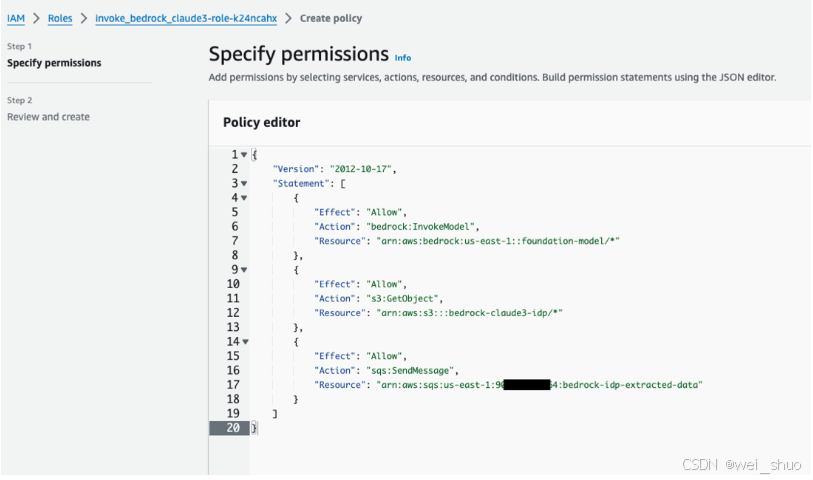Click the "Effect" key on line 10
Viewport: 813px width, 480px height.
click(x=334, y=285)
